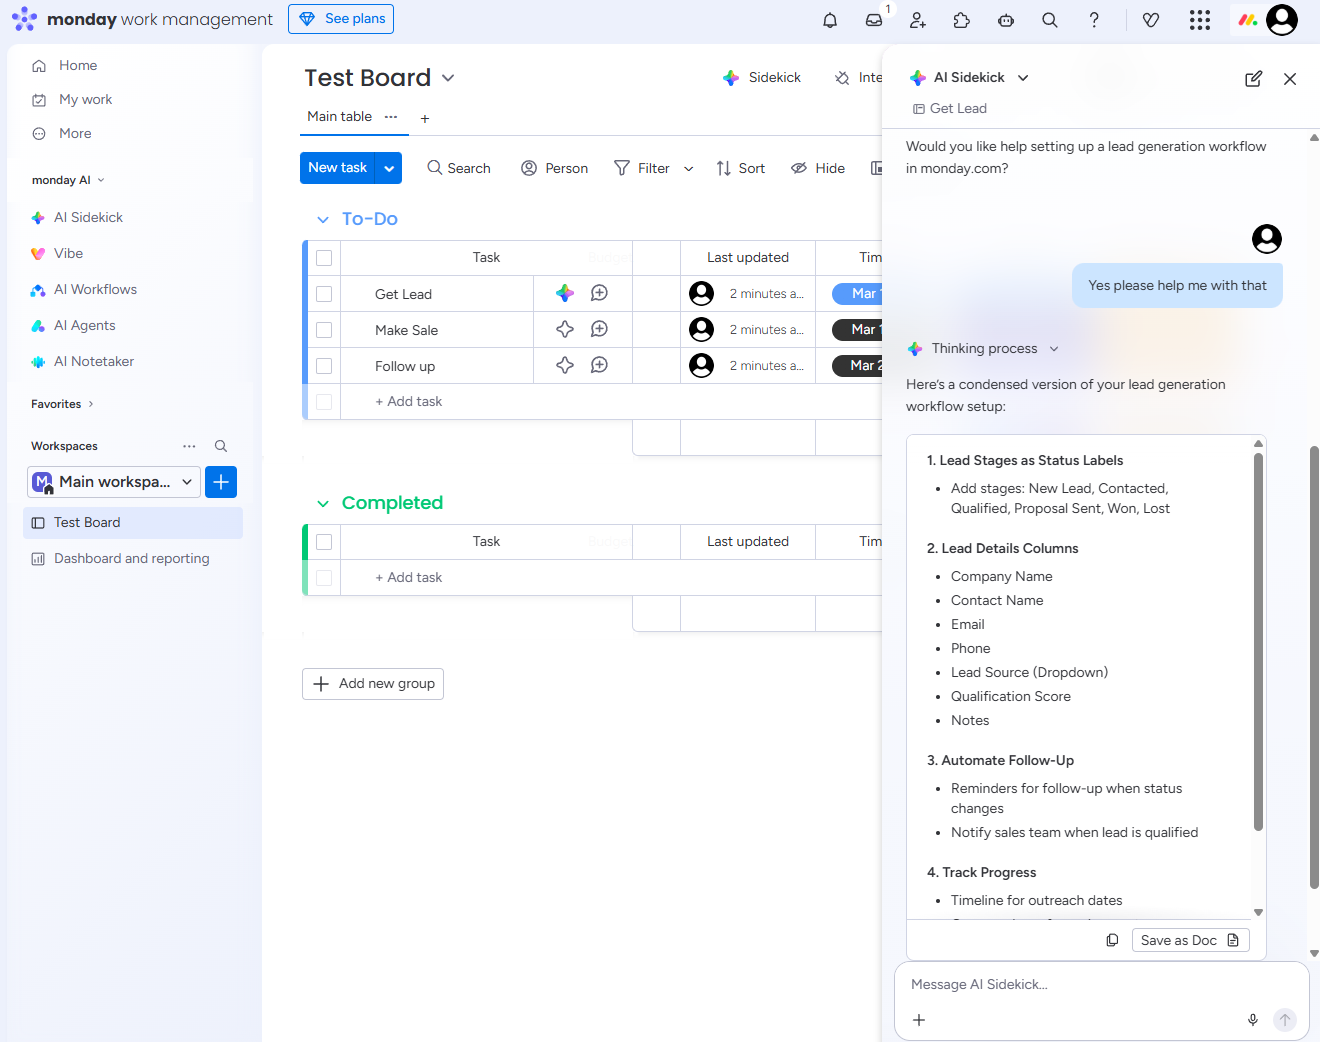Copy the AI response using the copy icon
Screen dimensions: 1320x1042
click(x=1112, y=940)
